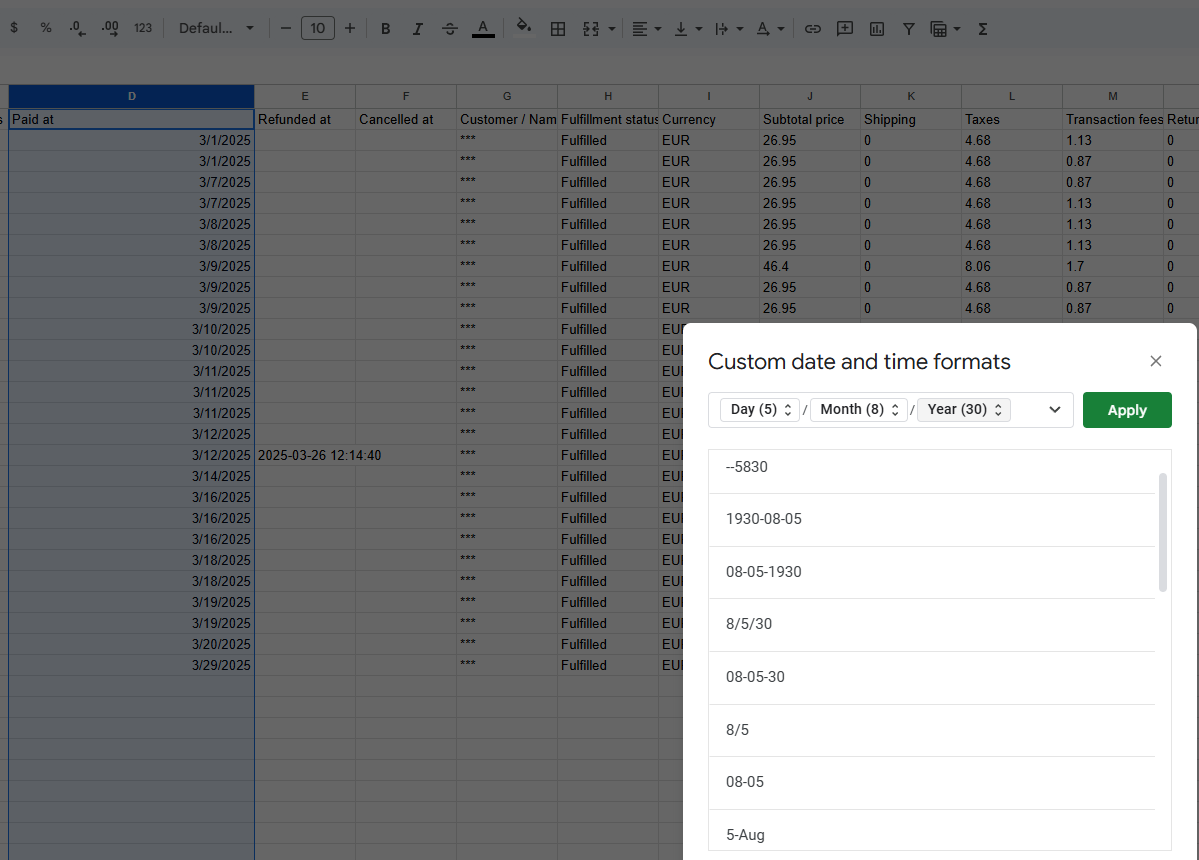Expand the format field dropdown arrow

click(x=1054, y=410)
